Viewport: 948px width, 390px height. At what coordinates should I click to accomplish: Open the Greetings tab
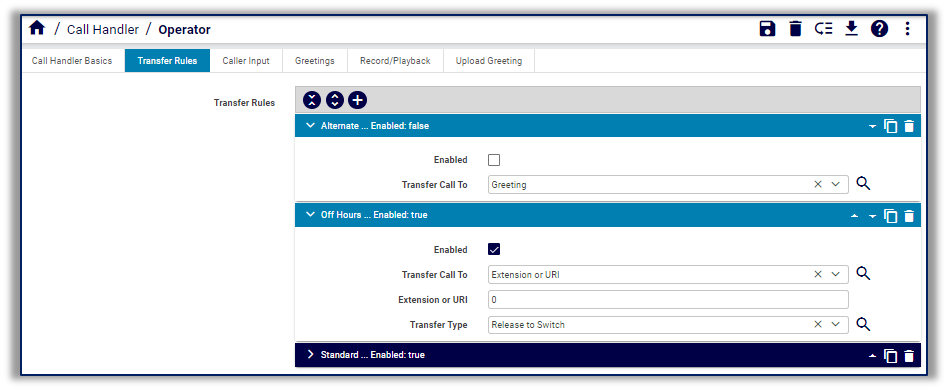pyautogui.click(x=315, y=60)
